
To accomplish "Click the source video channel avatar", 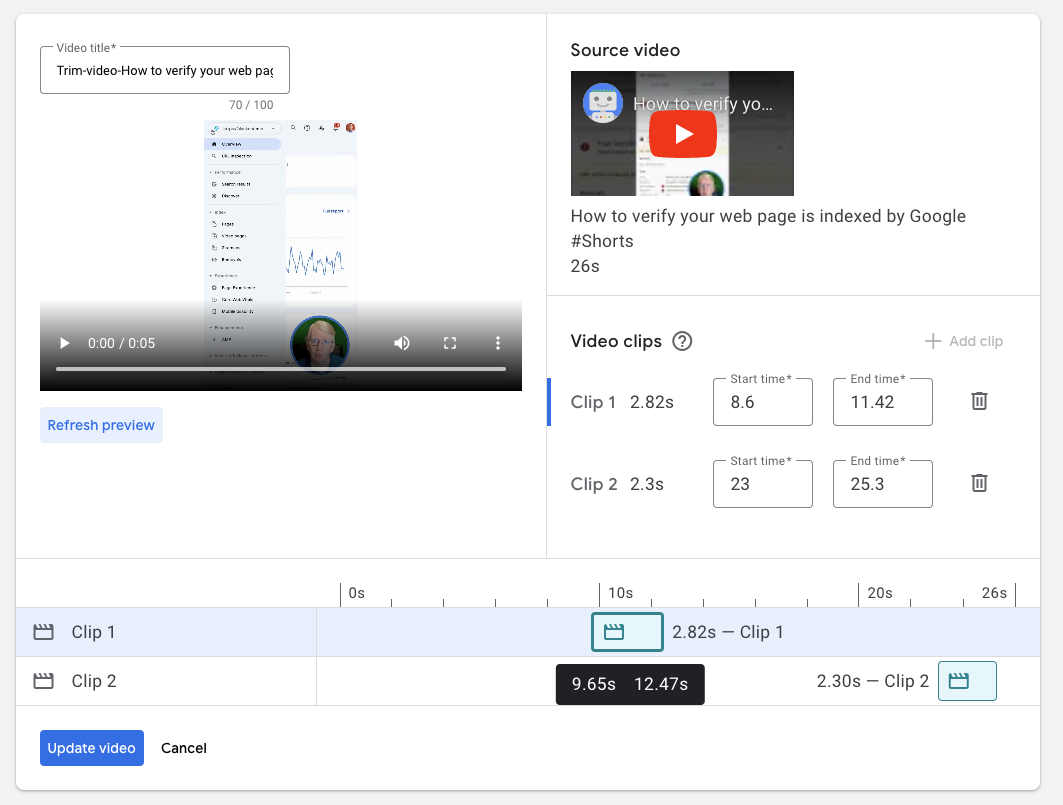I will pos(603,103).
